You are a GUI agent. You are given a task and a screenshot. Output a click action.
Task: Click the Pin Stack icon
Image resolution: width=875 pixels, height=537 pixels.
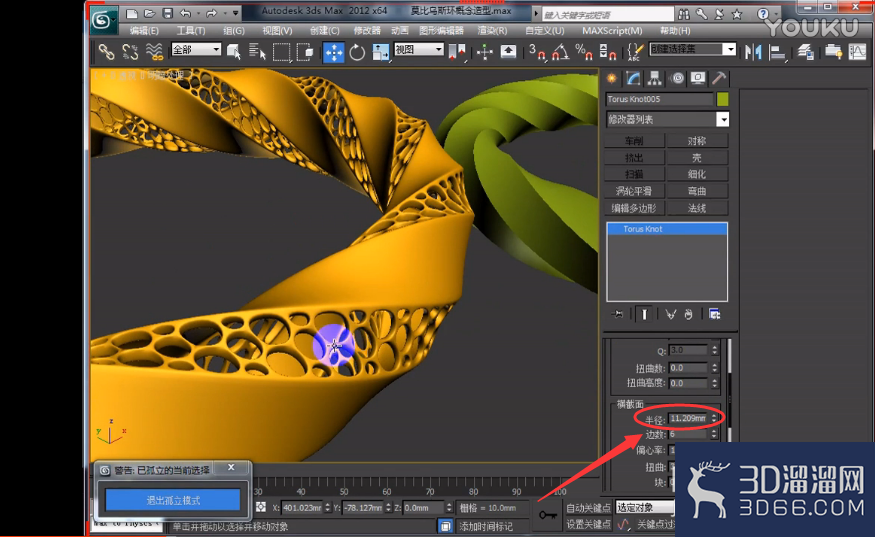pyautogui.click(x=618, y=314)
